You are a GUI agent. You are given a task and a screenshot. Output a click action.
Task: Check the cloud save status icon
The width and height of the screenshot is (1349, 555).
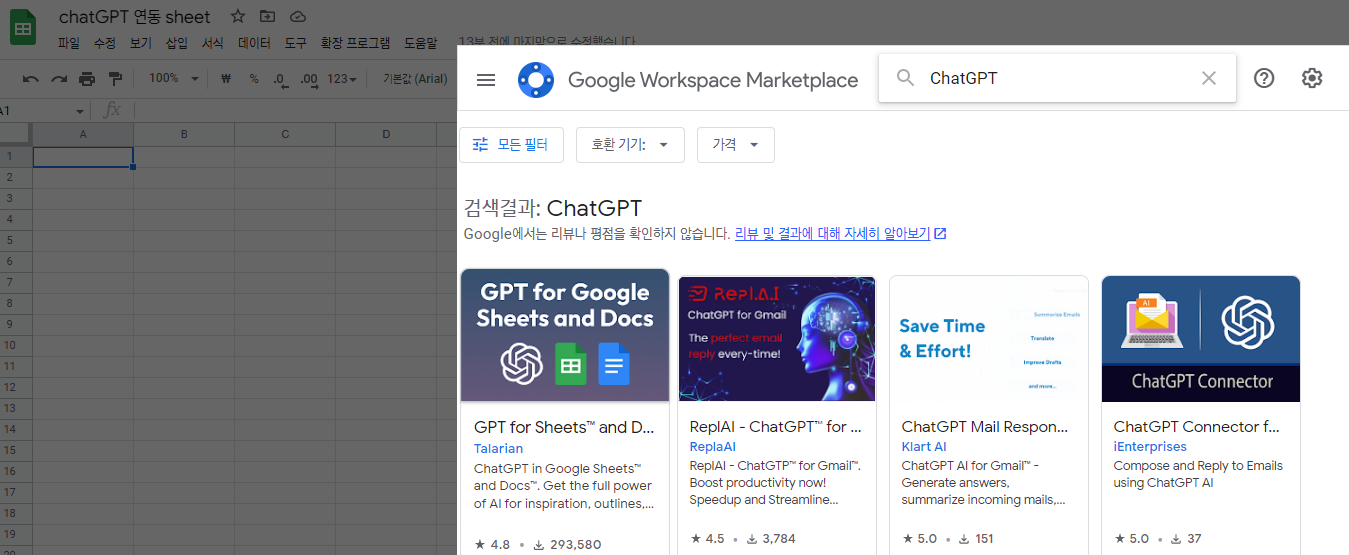(x=297, y=16)
